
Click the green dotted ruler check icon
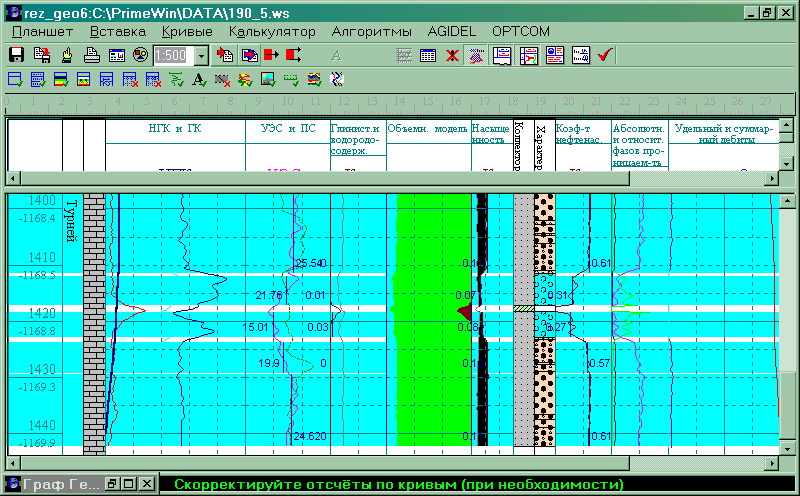click(291, 80)
